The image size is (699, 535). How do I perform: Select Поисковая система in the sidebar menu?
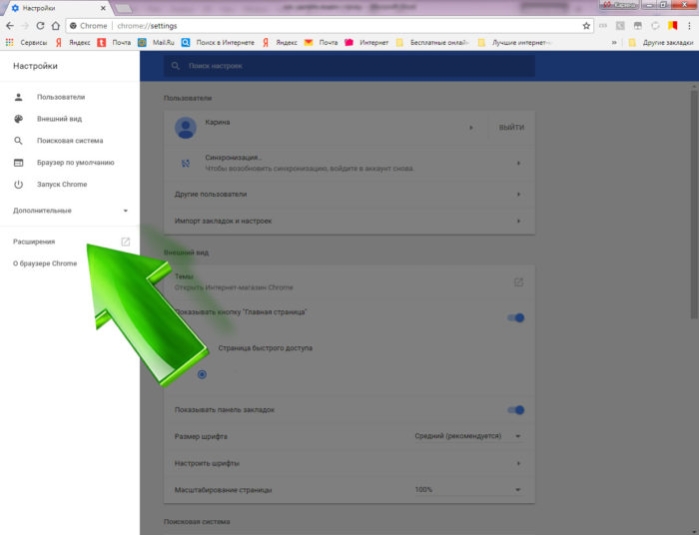point(70,140)
